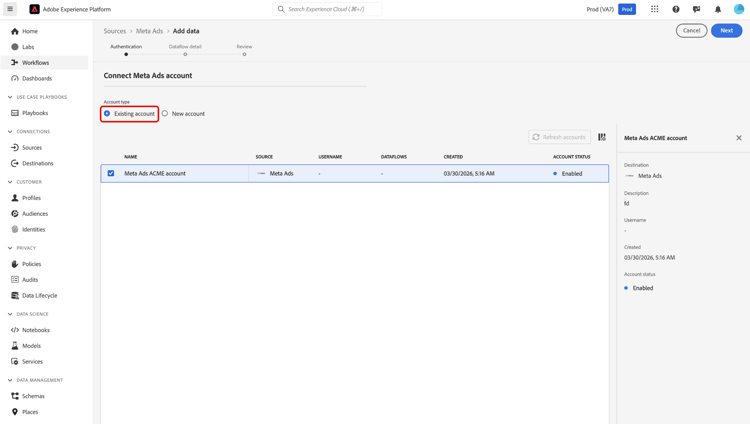Click the Sources arrow icon
The image size is (750, 424).
(15, 147)
